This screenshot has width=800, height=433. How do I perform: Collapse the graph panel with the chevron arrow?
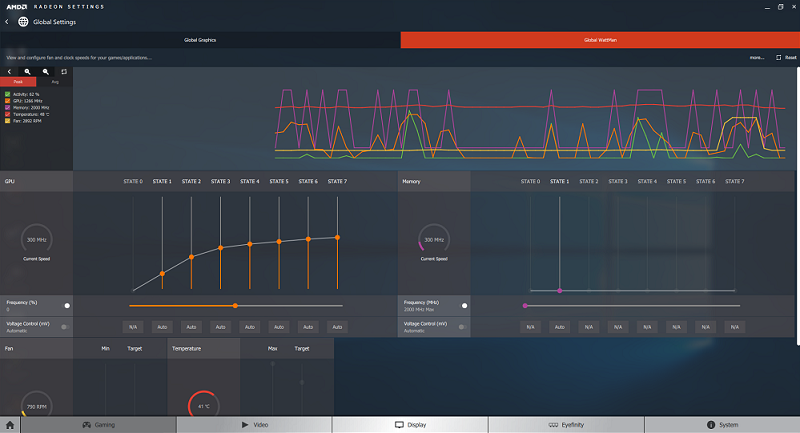pyautogui.click(x=9, y=72)
